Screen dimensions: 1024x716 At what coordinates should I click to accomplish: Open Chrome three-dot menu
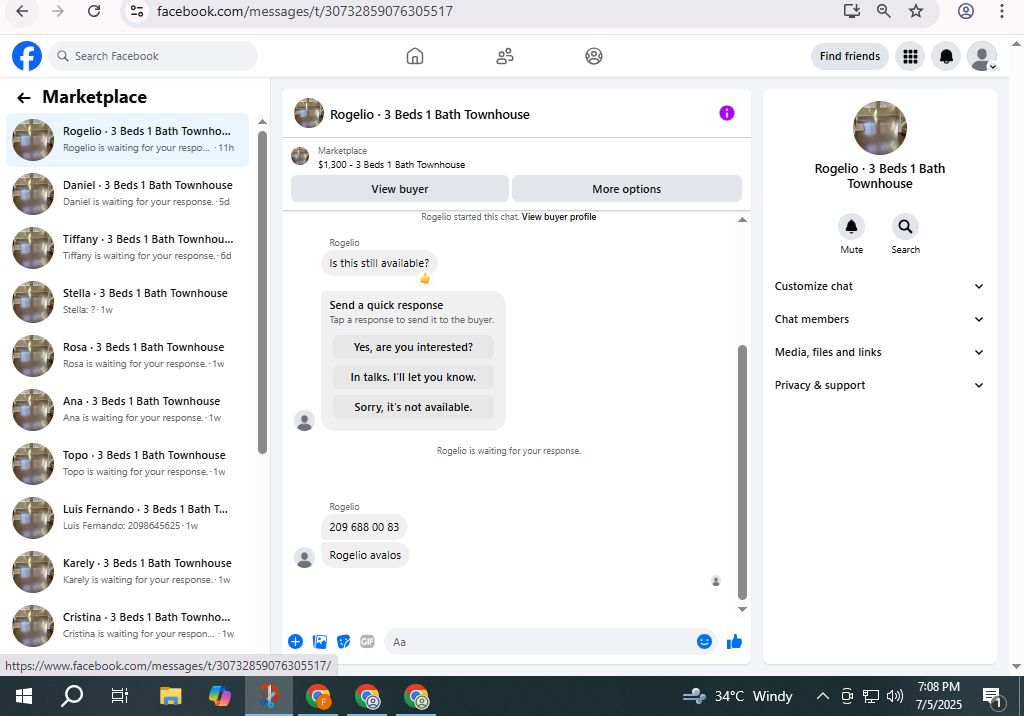(1001, 11)
